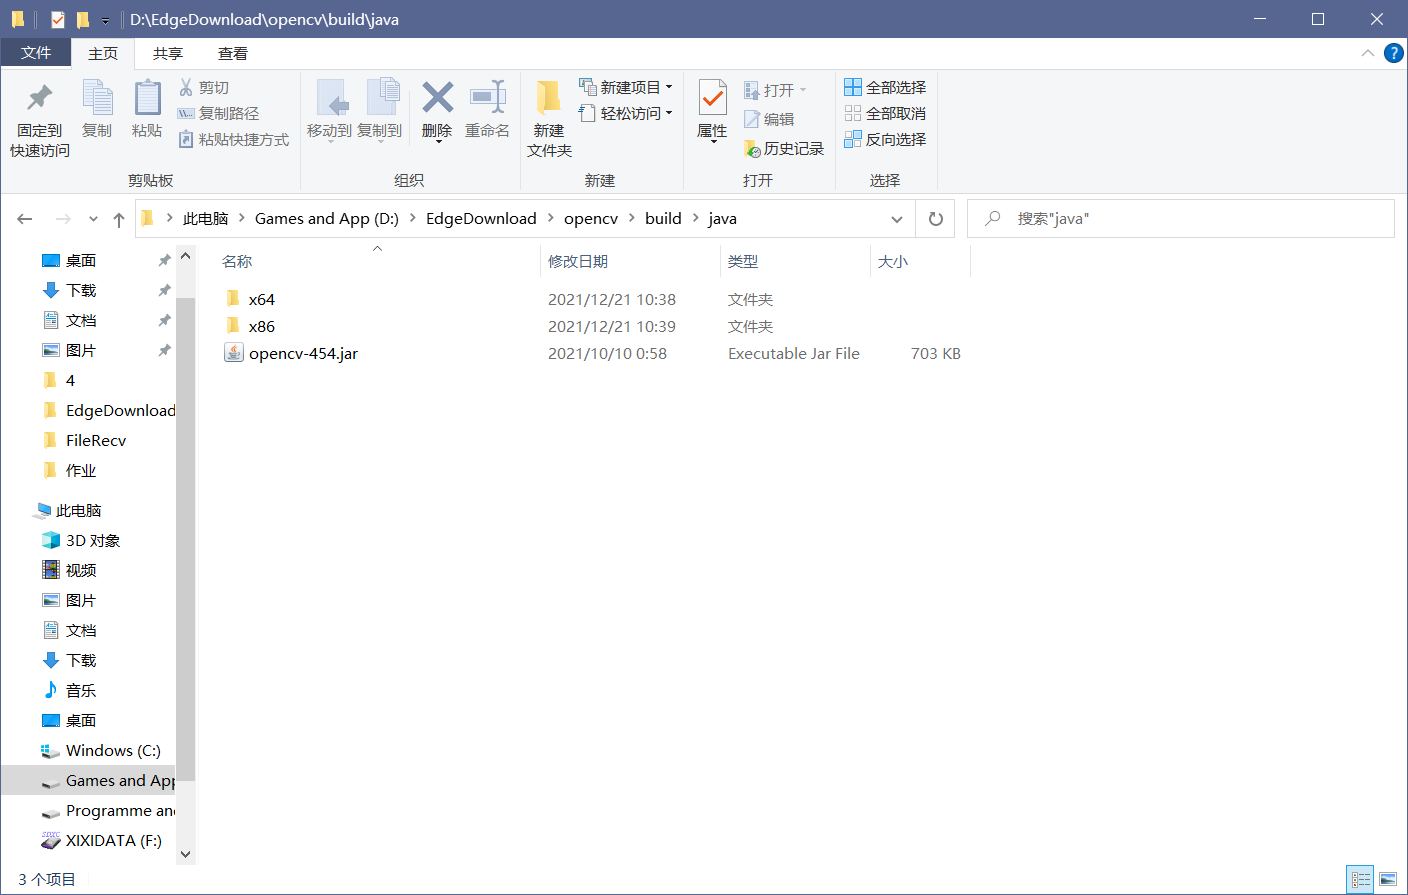Open the 新建项目 dropdown arrow
The image size is (1408, 895).
pos(665,86)
